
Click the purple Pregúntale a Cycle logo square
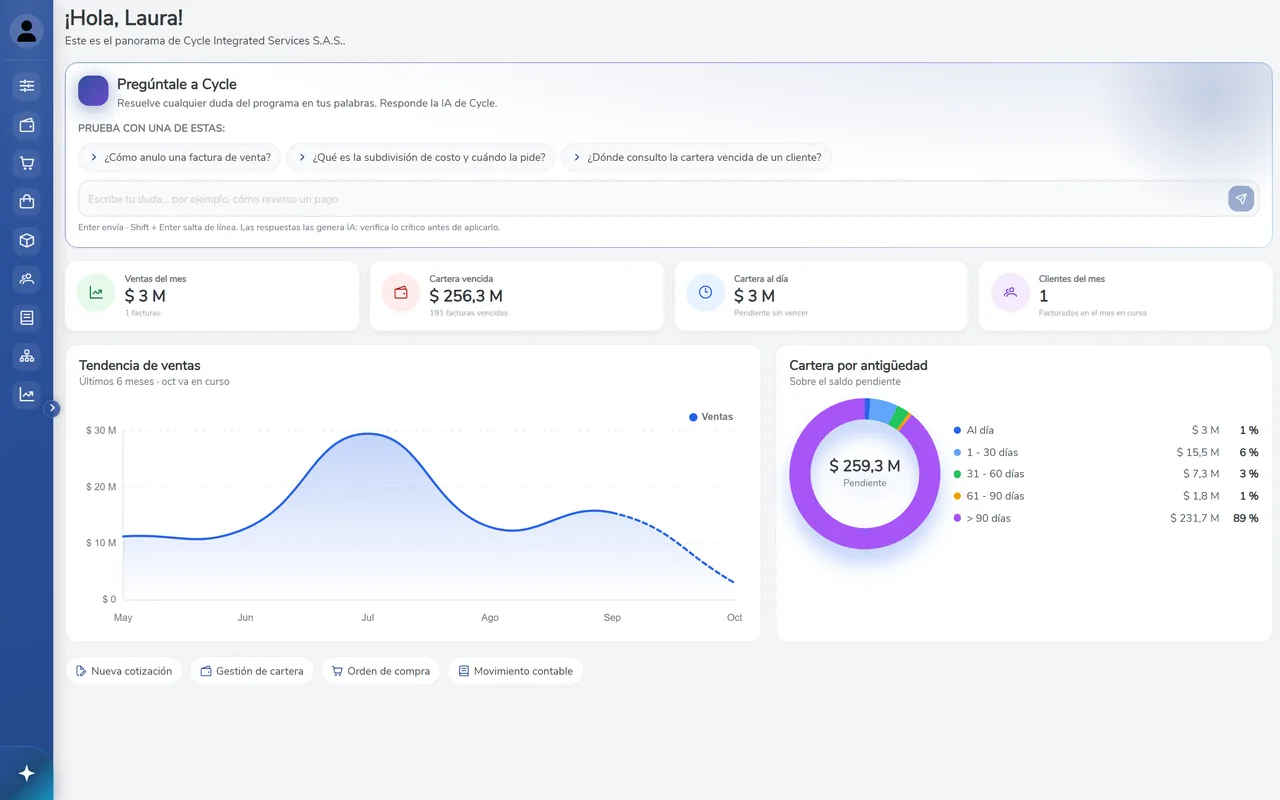[93, 91]
